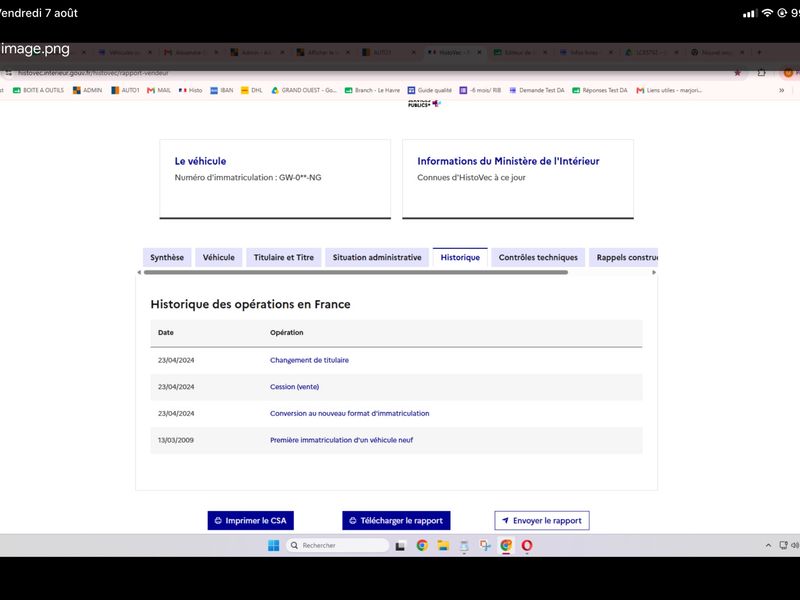The image size is (800, 600).
Task: Open the BOITE A OUTILS bookmark
Action: pos(38,90)
